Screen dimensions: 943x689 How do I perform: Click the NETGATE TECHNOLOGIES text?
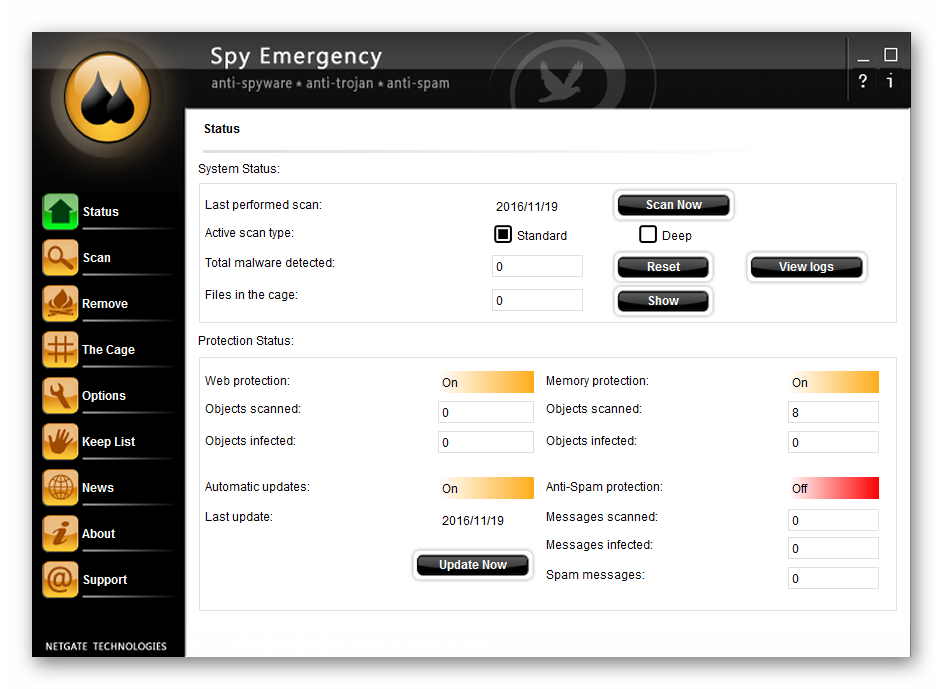pos(106,646)
